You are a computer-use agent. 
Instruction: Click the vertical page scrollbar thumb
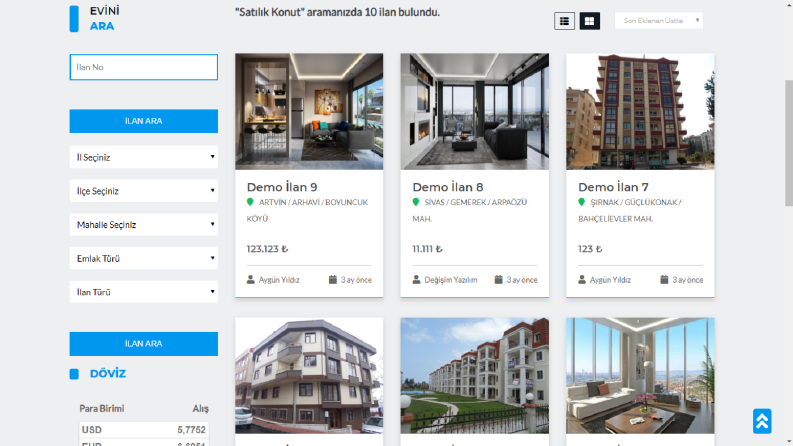pyautogui.click(x=788, y=143)
